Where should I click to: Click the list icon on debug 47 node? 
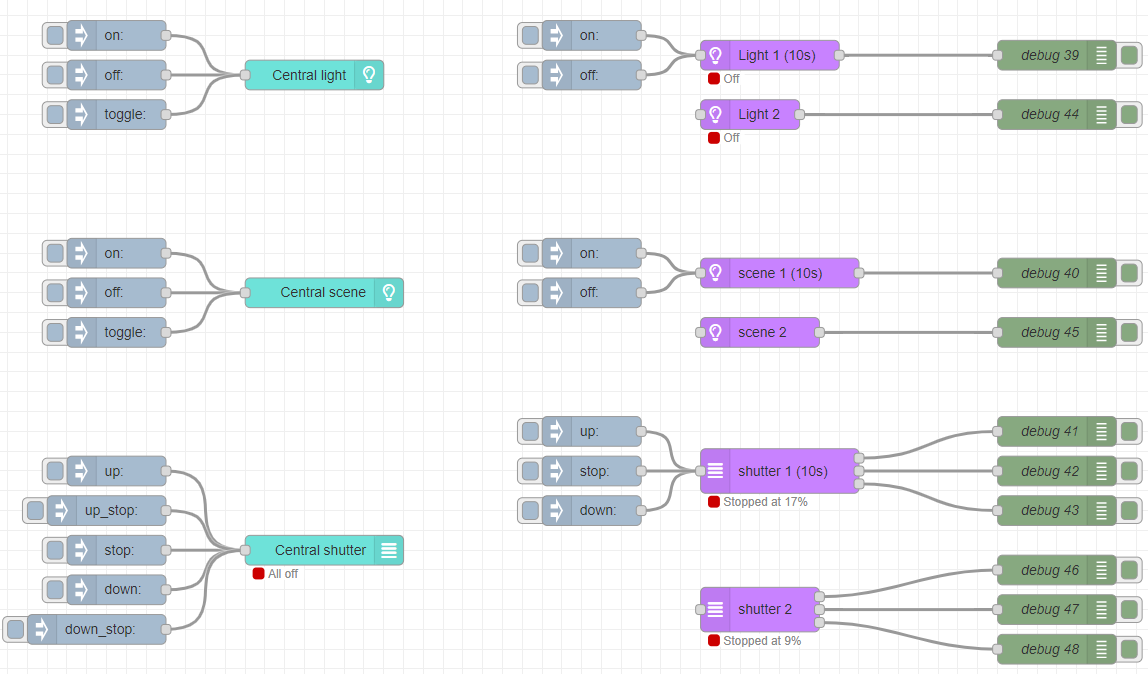click(1101, 610)
